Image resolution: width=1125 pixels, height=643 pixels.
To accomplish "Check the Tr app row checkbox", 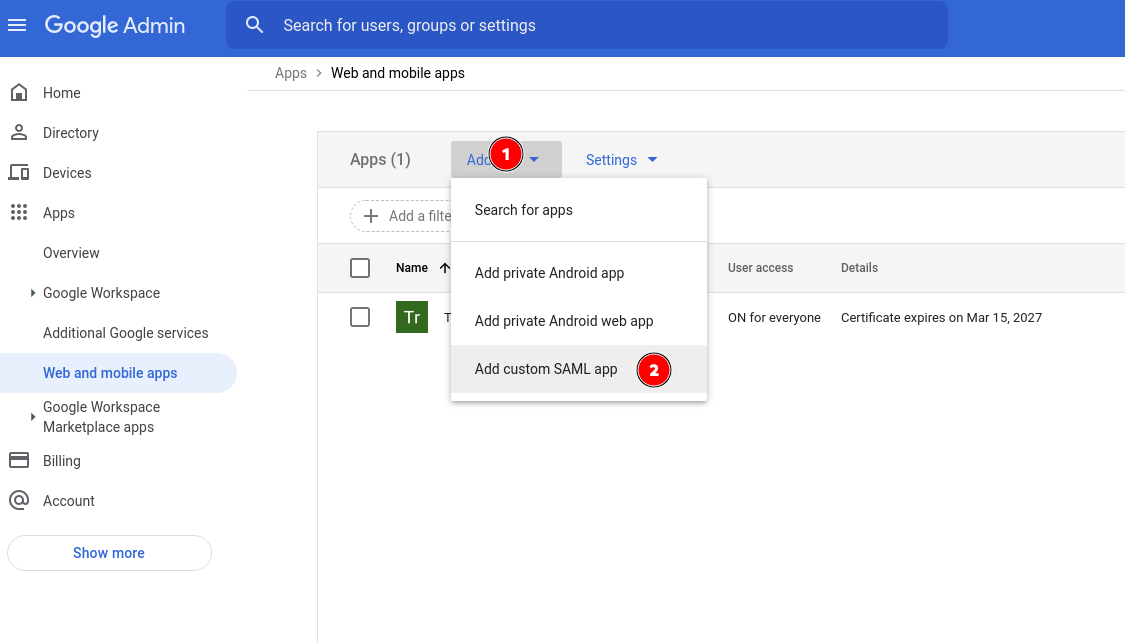I will (x=360, y=317).
